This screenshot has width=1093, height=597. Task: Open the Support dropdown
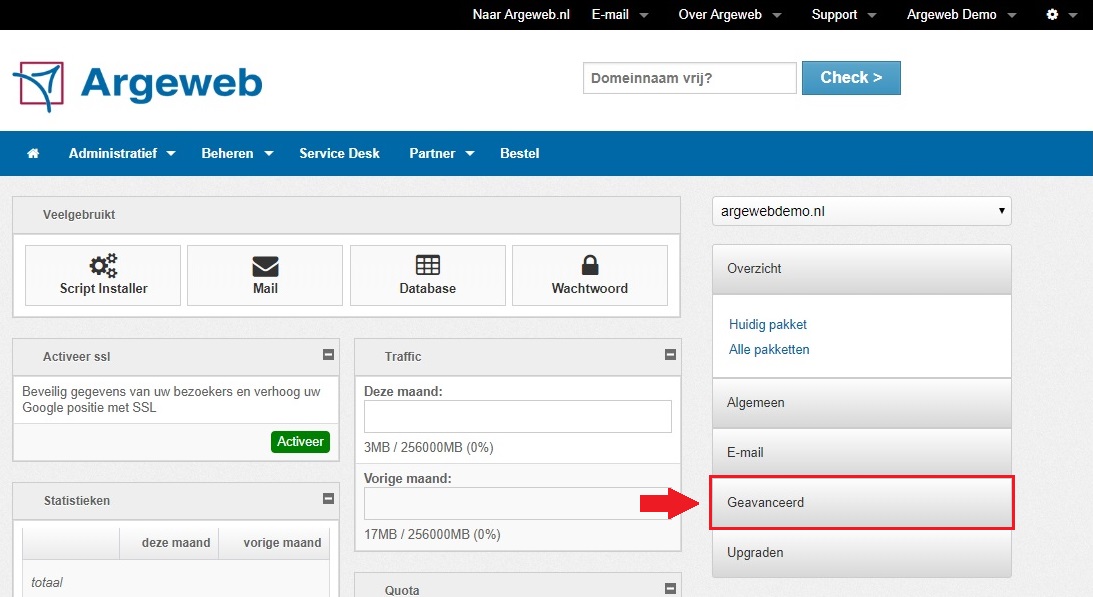click(x=843, y=15)
